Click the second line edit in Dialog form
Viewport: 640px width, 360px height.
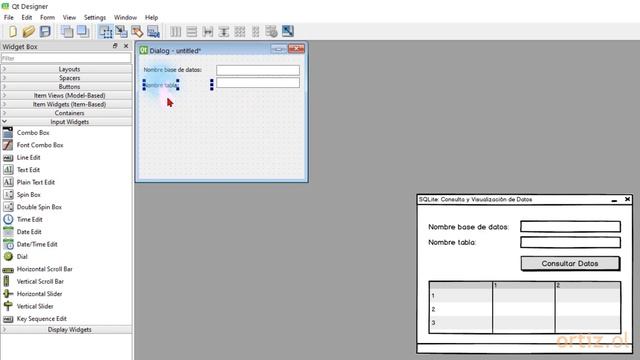click(258, 83)
